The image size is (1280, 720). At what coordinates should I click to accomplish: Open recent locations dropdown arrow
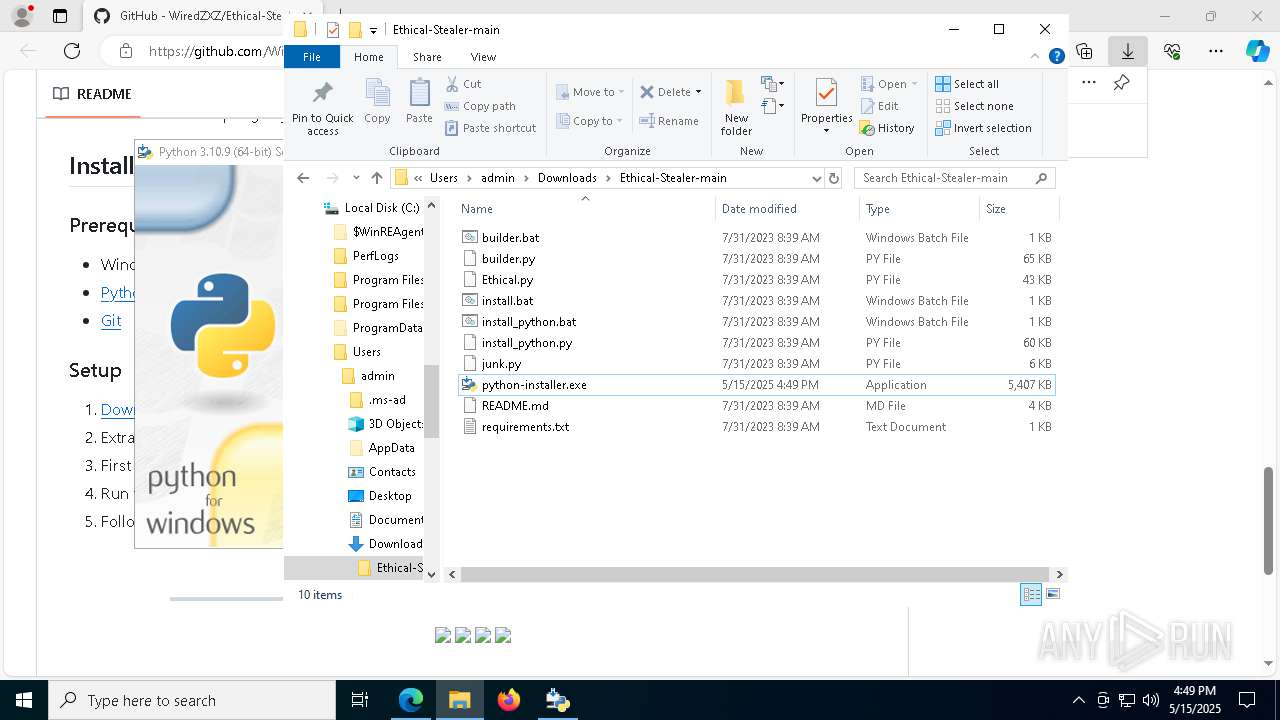click(356, 178)
